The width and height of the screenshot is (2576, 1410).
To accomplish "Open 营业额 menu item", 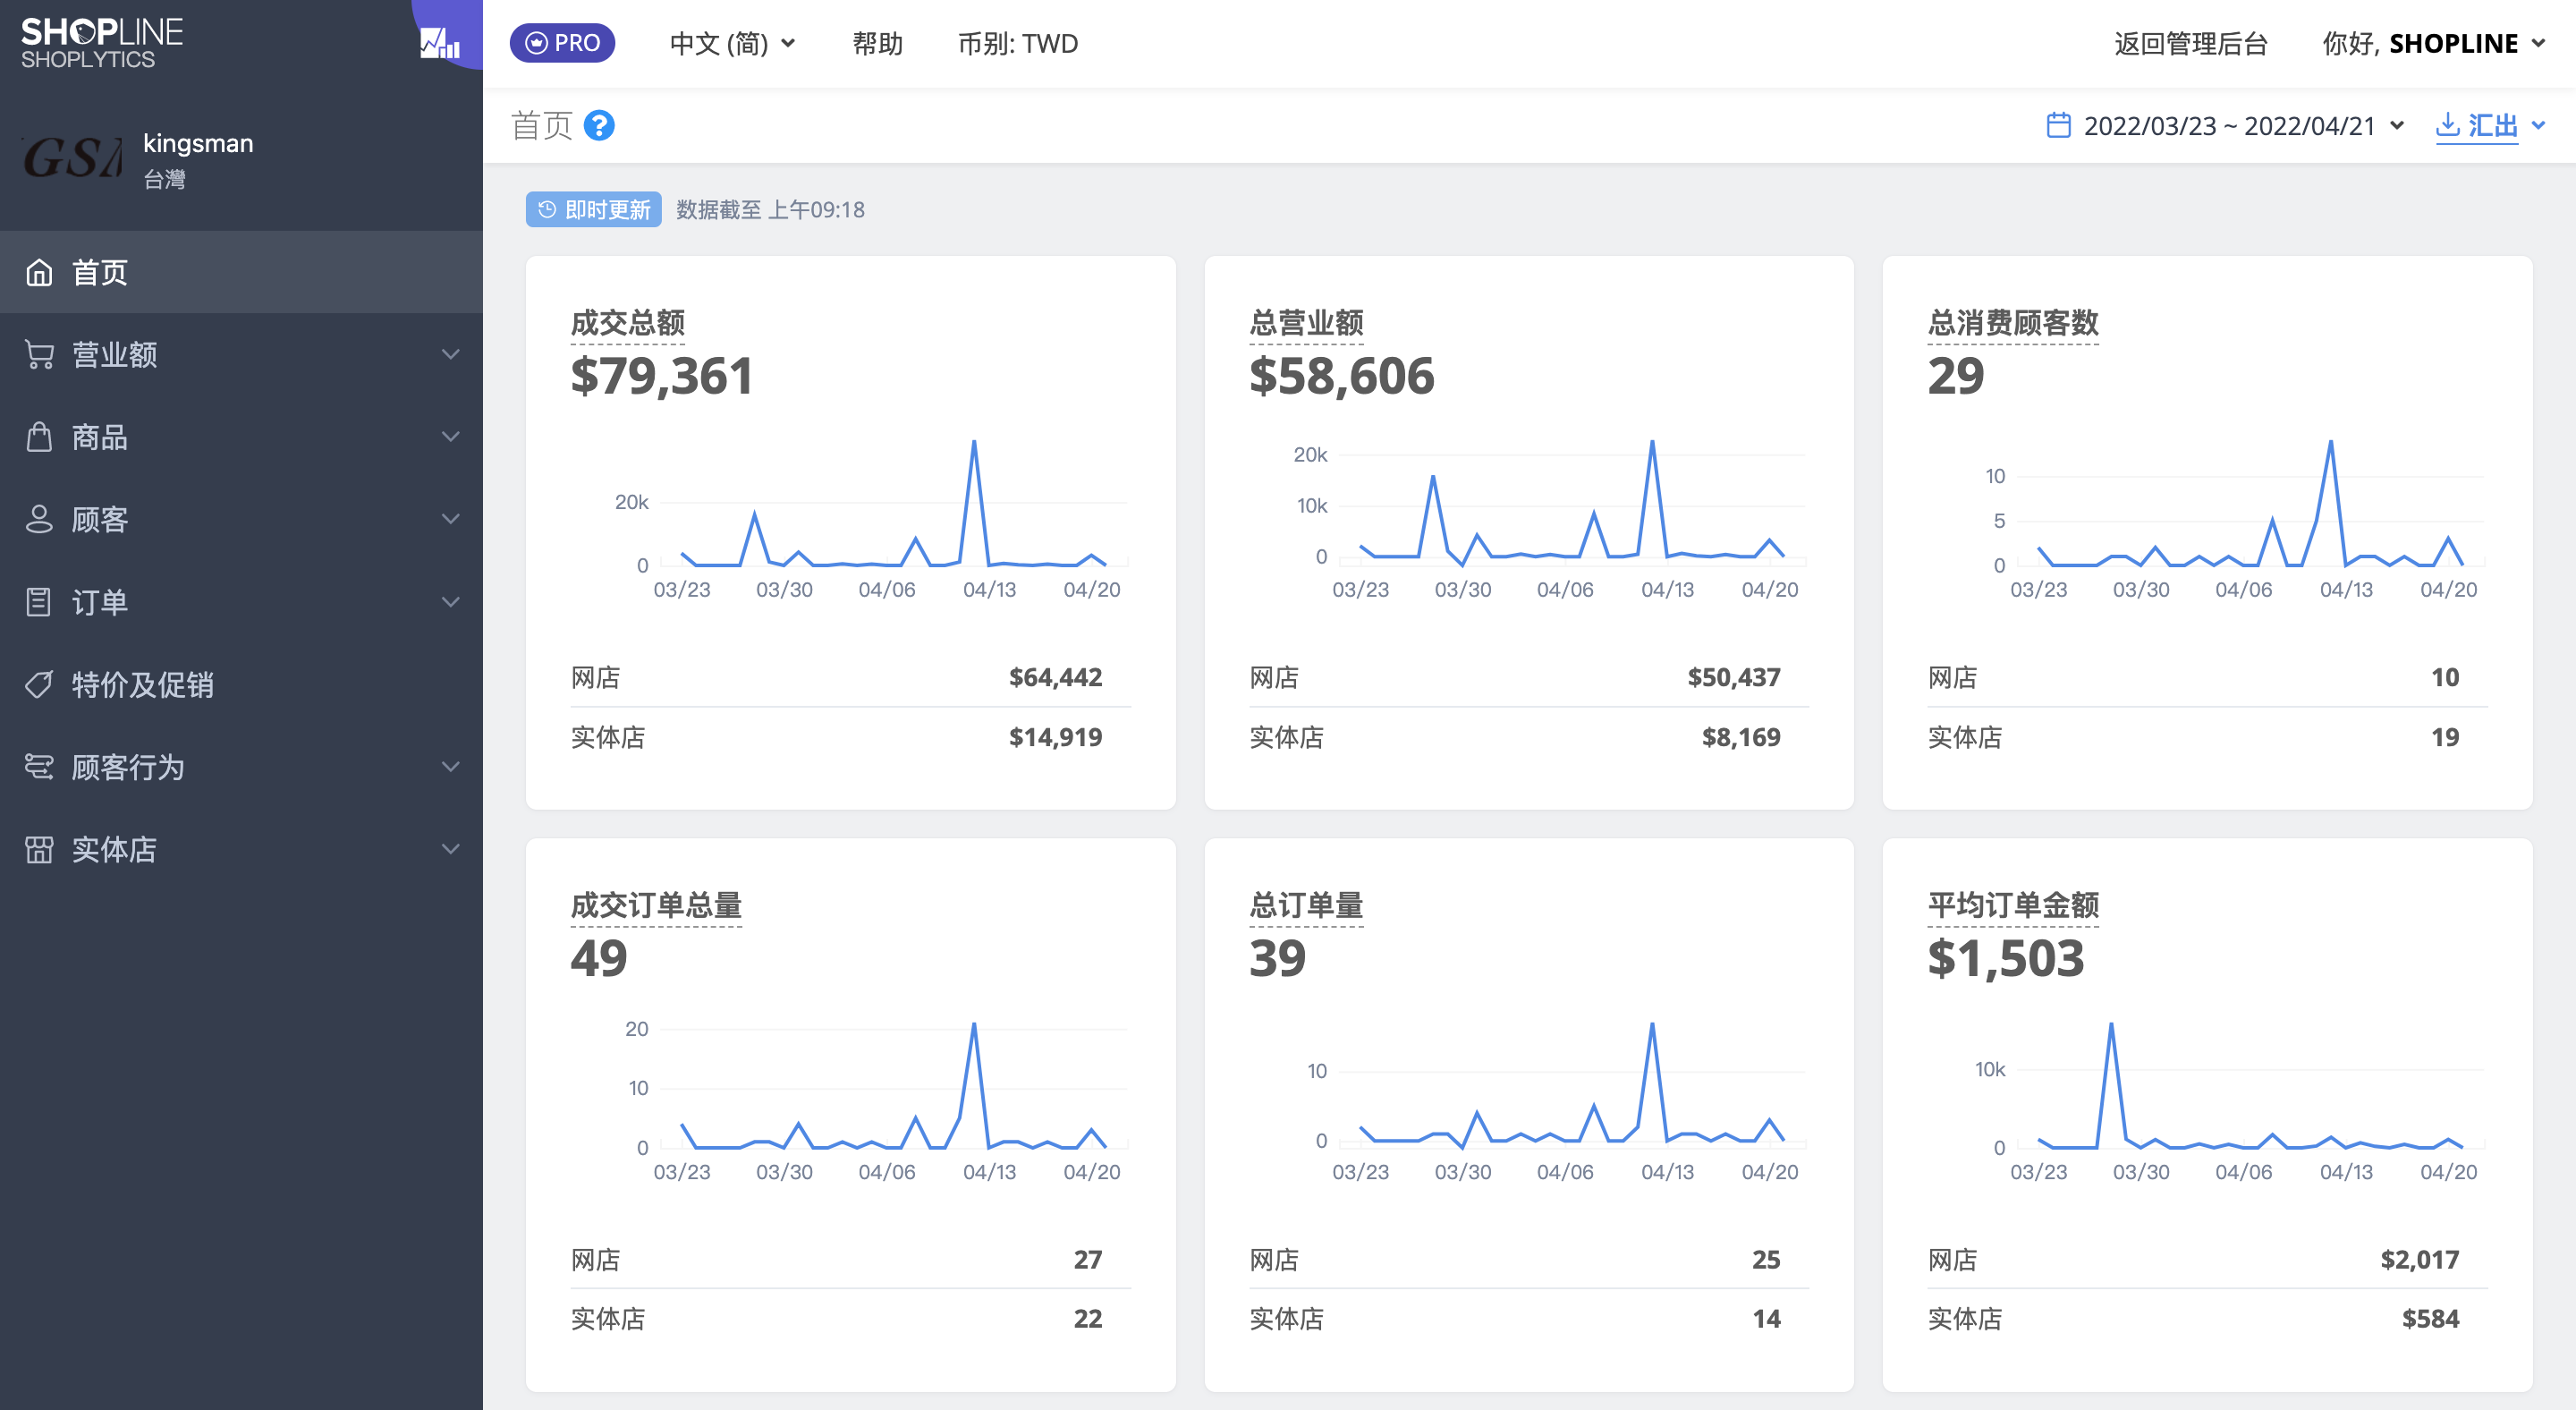I will coord(241,354).
